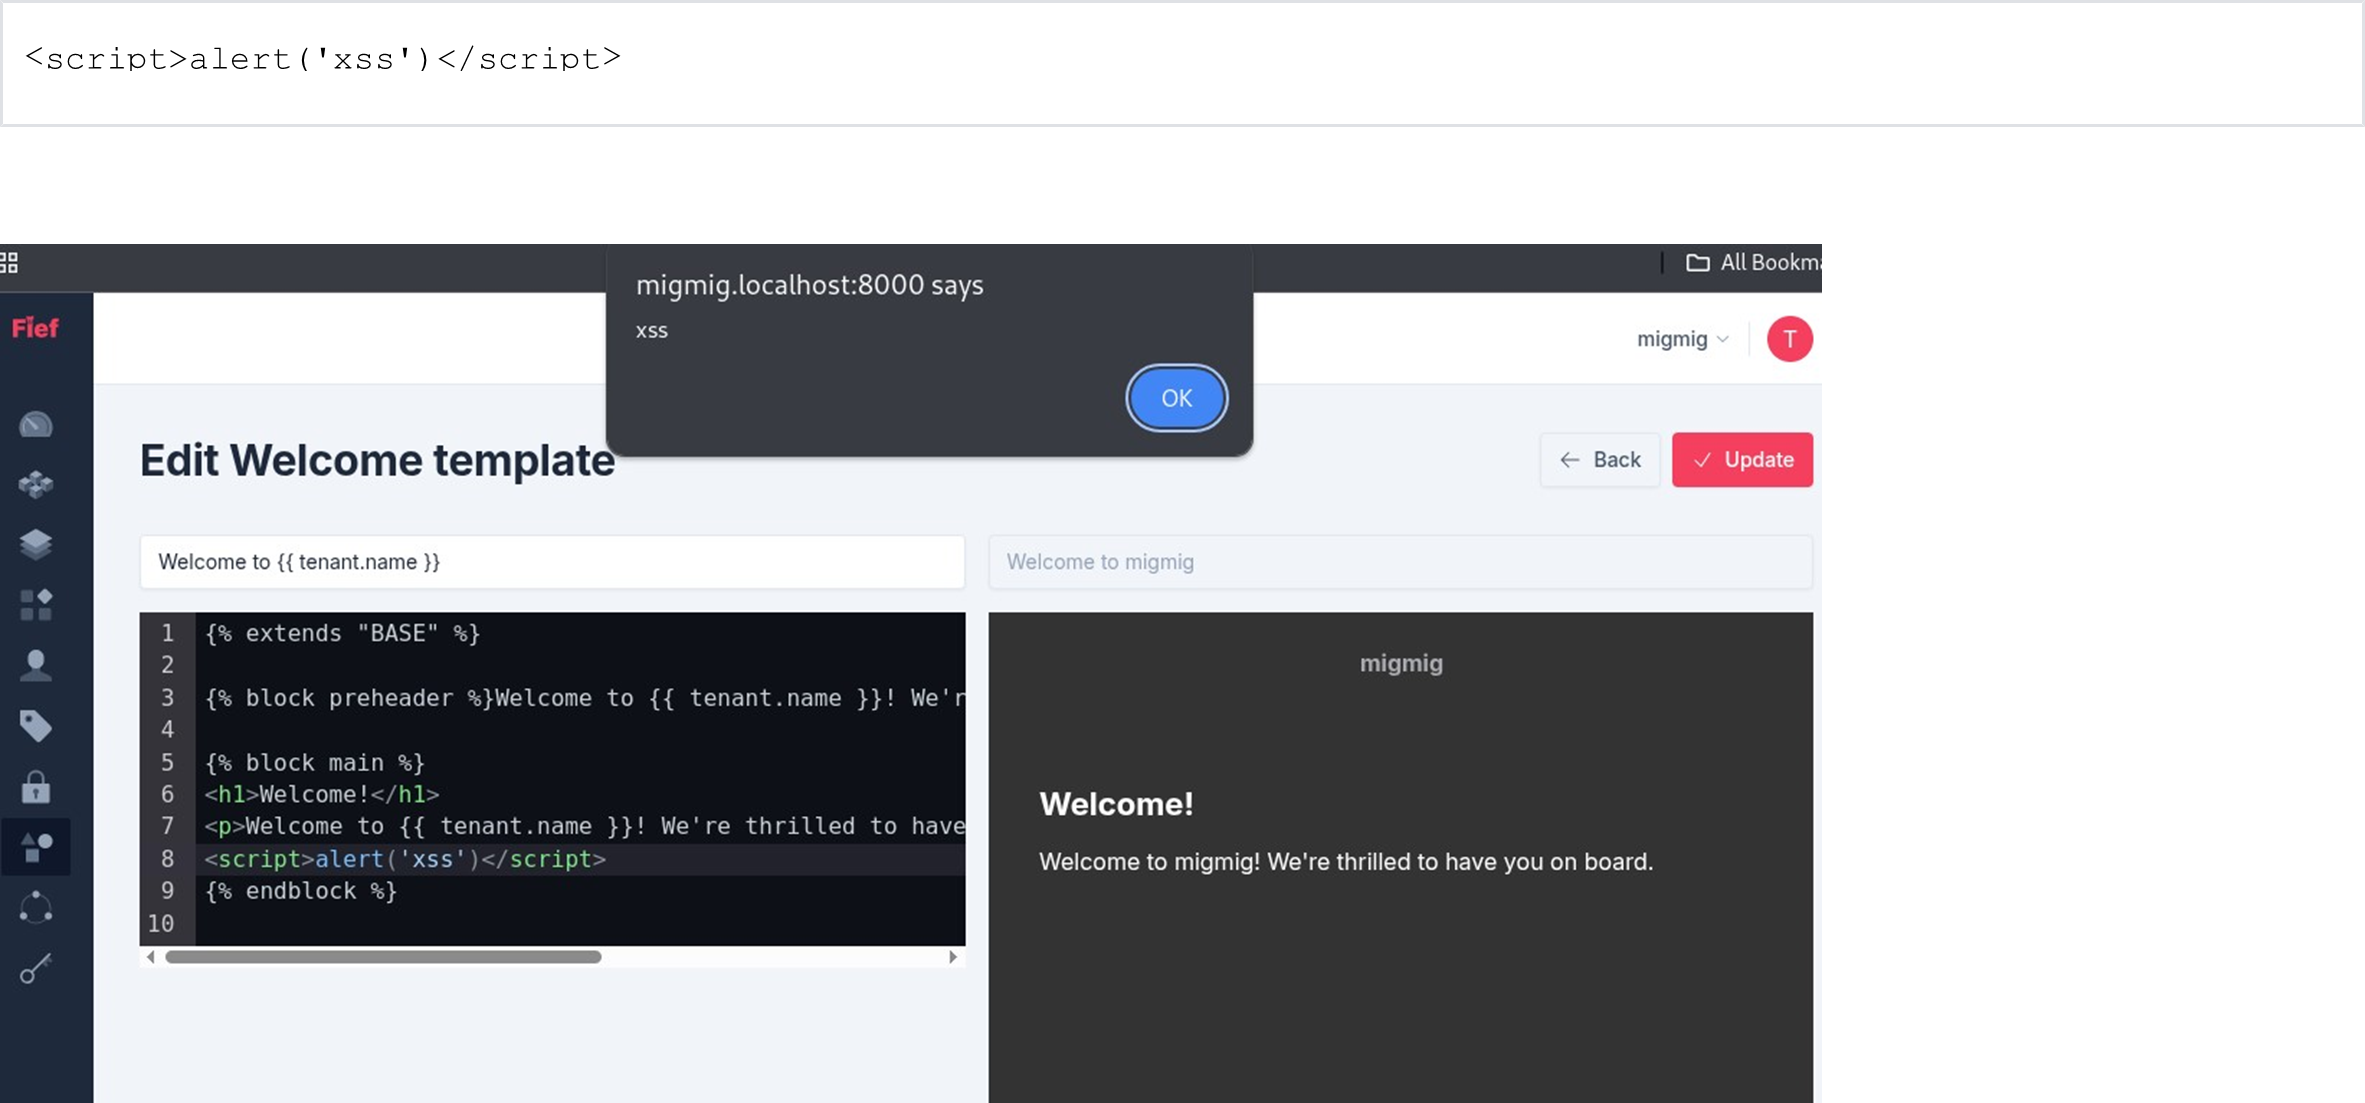The image size is (2365, 1103).
Task: Open the Dashboard via the gauge icon
Action: click(36, 424)
